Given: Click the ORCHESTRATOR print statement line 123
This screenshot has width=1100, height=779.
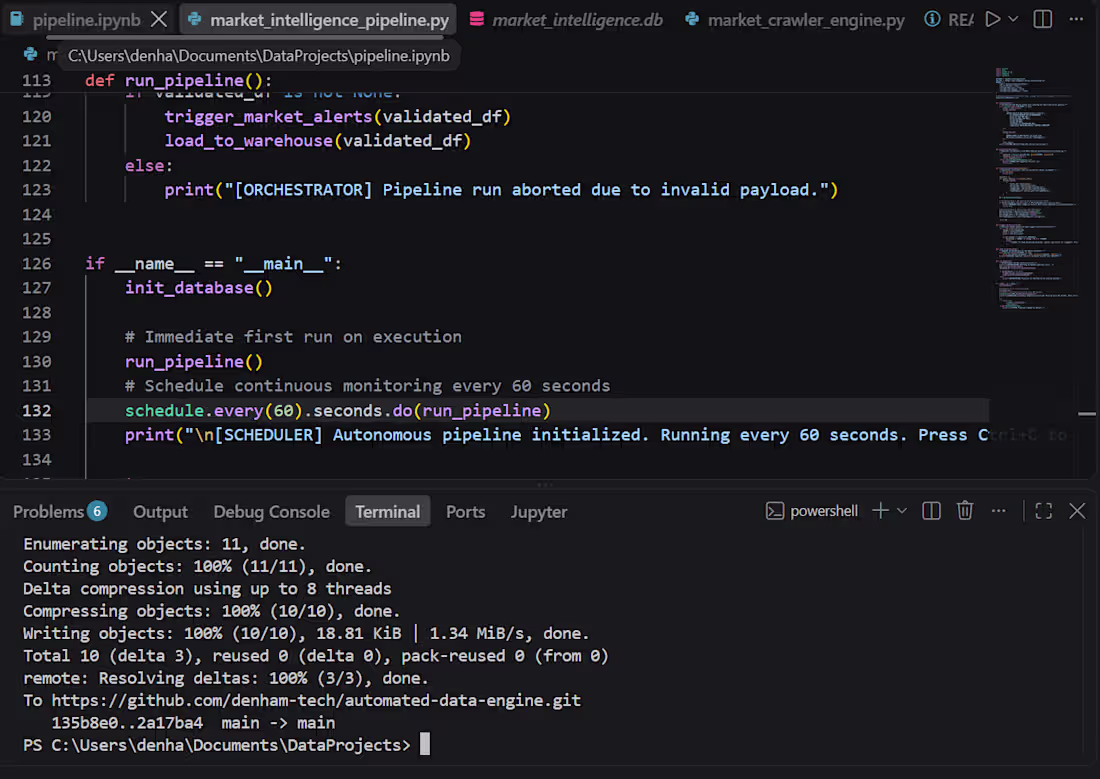Looking at the screenshot, I should click(x=501, y=190).
